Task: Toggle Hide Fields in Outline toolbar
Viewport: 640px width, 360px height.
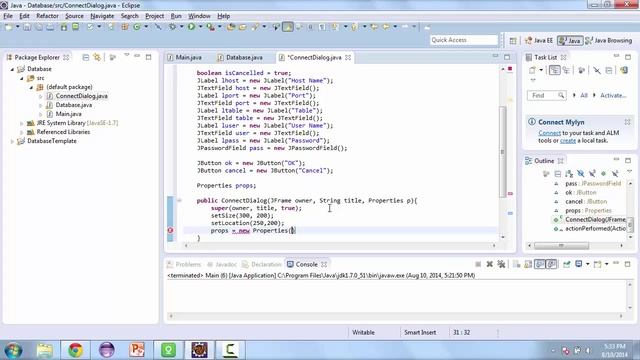Action: point(581,174)
